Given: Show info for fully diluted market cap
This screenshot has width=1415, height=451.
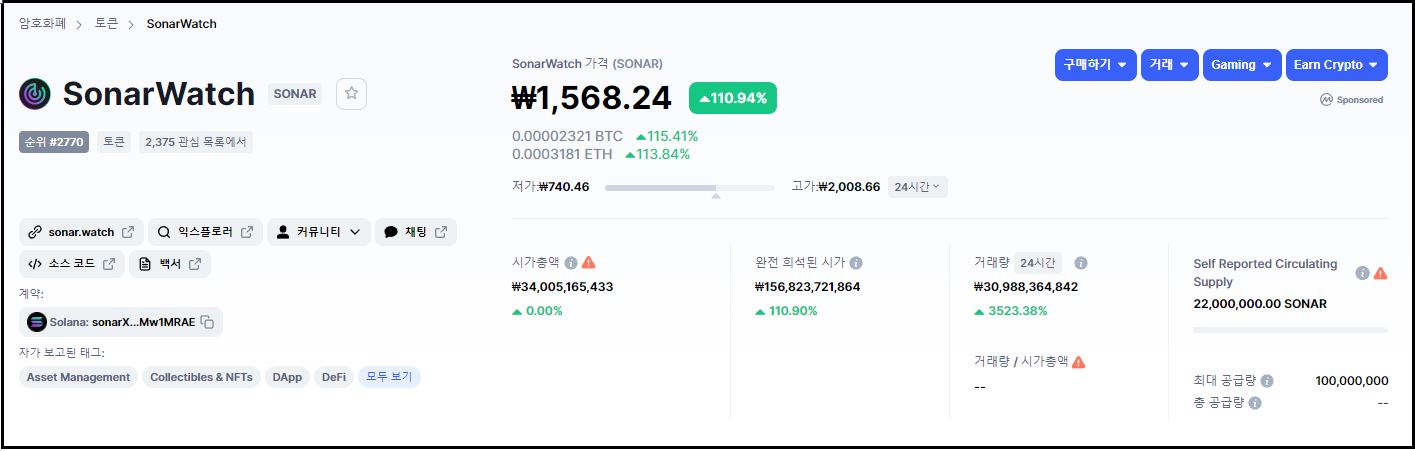Looking at the screenshot, I should (x=856, y=262).
